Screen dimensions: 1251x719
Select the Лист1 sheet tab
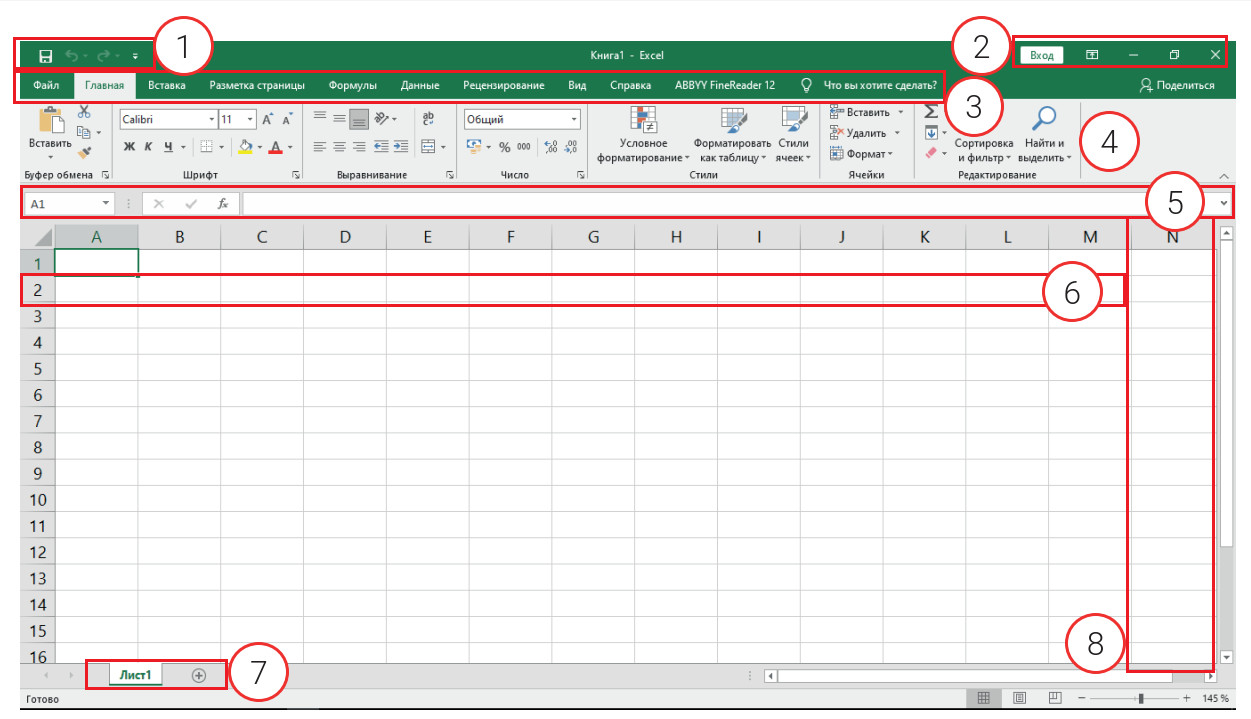coord(135,675)
